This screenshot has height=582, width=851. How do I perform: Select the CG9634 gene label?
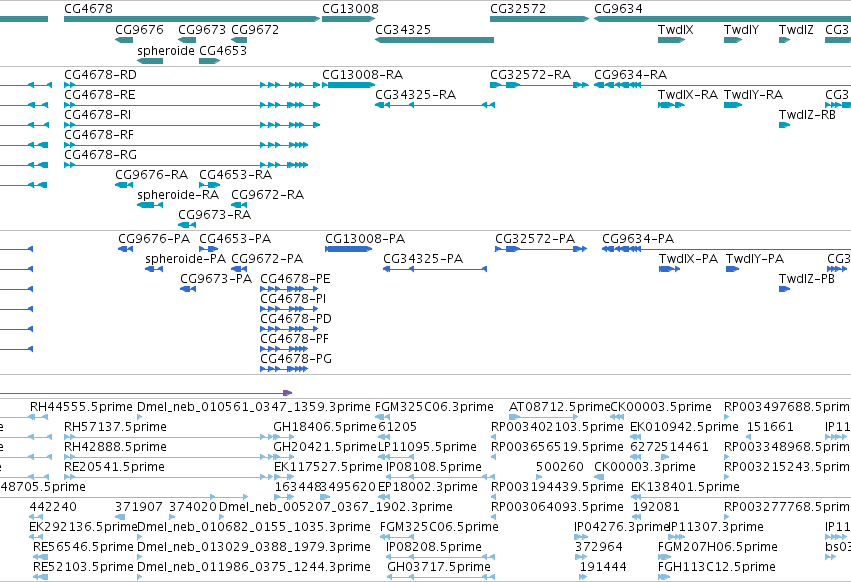coord(618,9)
